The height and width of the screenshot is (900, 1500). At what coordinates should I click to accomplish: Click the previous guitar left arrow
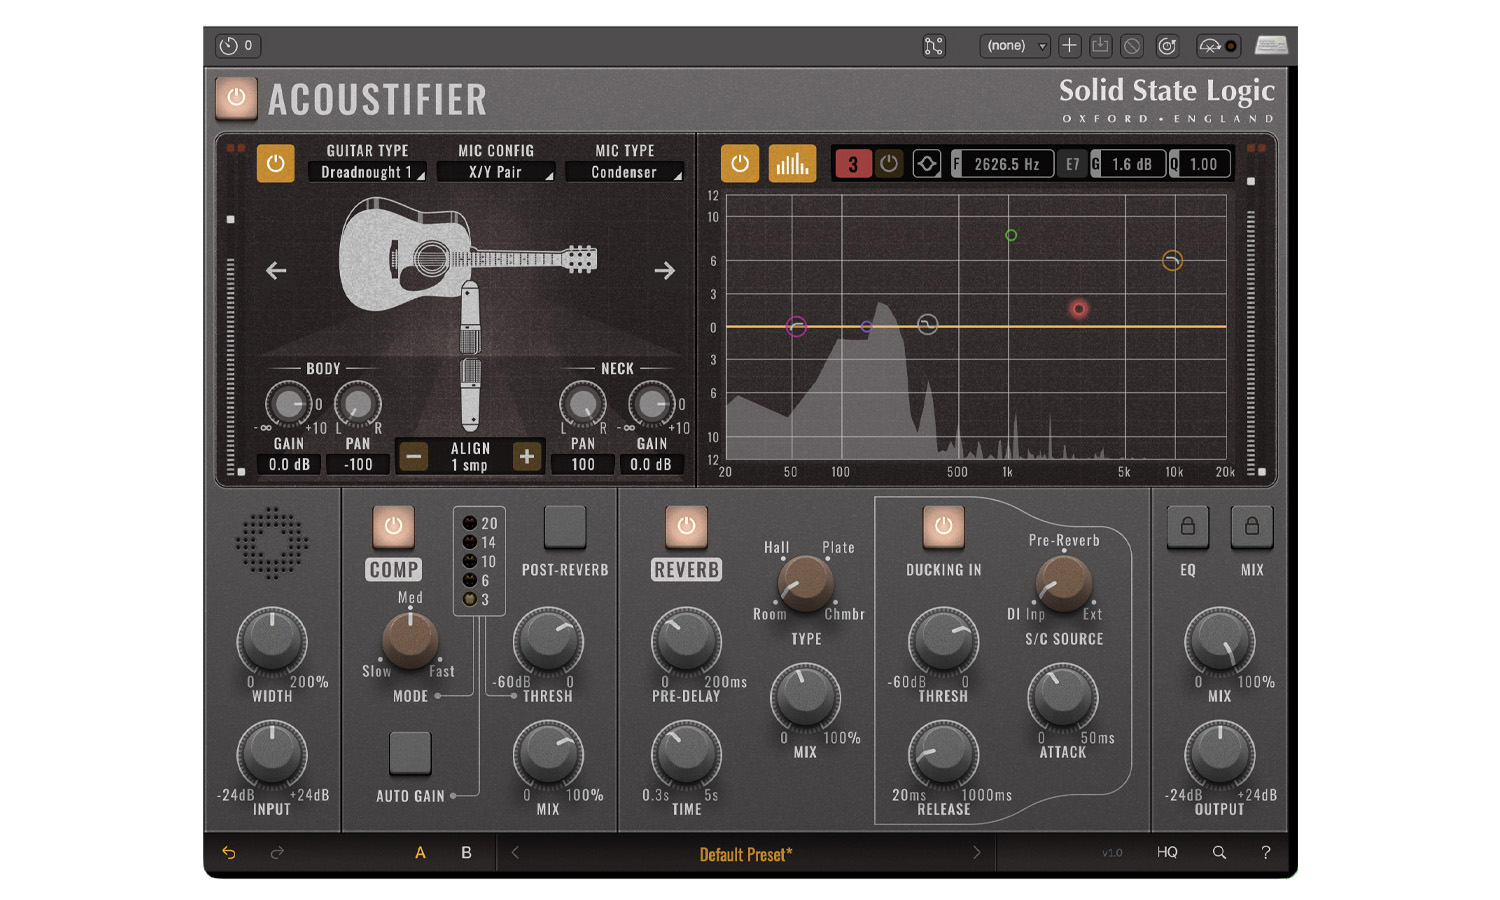click(x=276, y=270)
